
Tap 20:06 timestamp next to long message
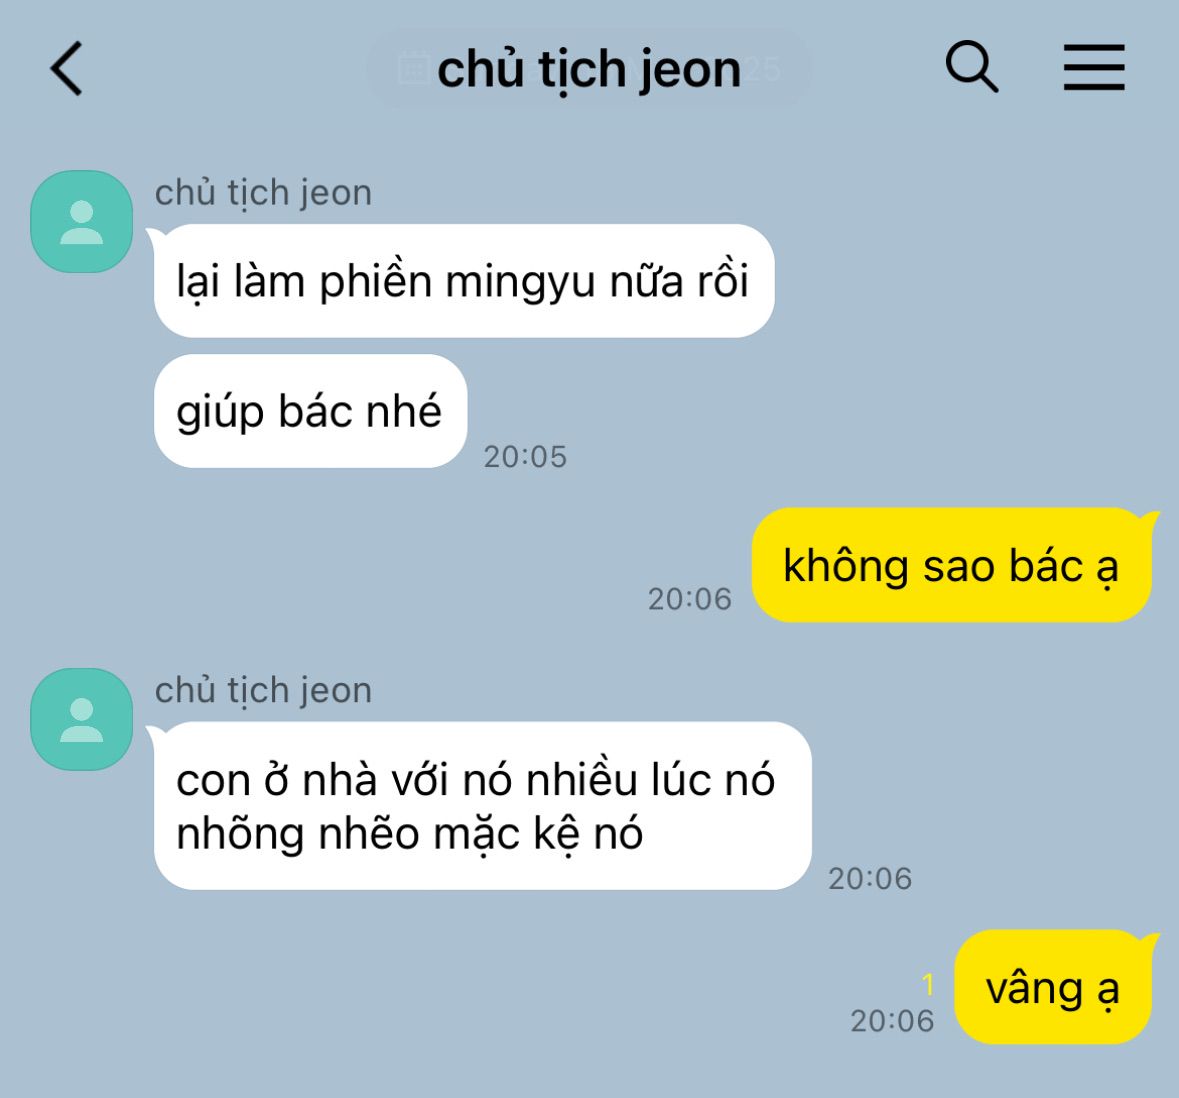[870, 878]
